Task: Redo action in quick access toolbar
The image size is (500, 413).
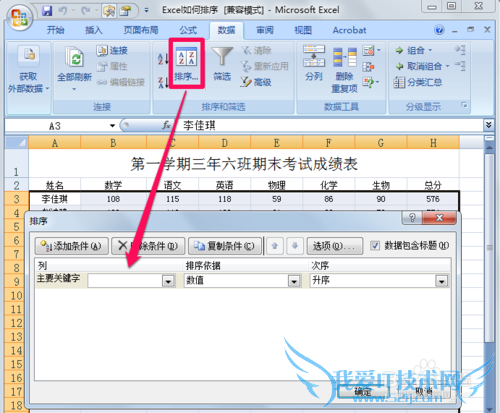Action: (86, 11)
